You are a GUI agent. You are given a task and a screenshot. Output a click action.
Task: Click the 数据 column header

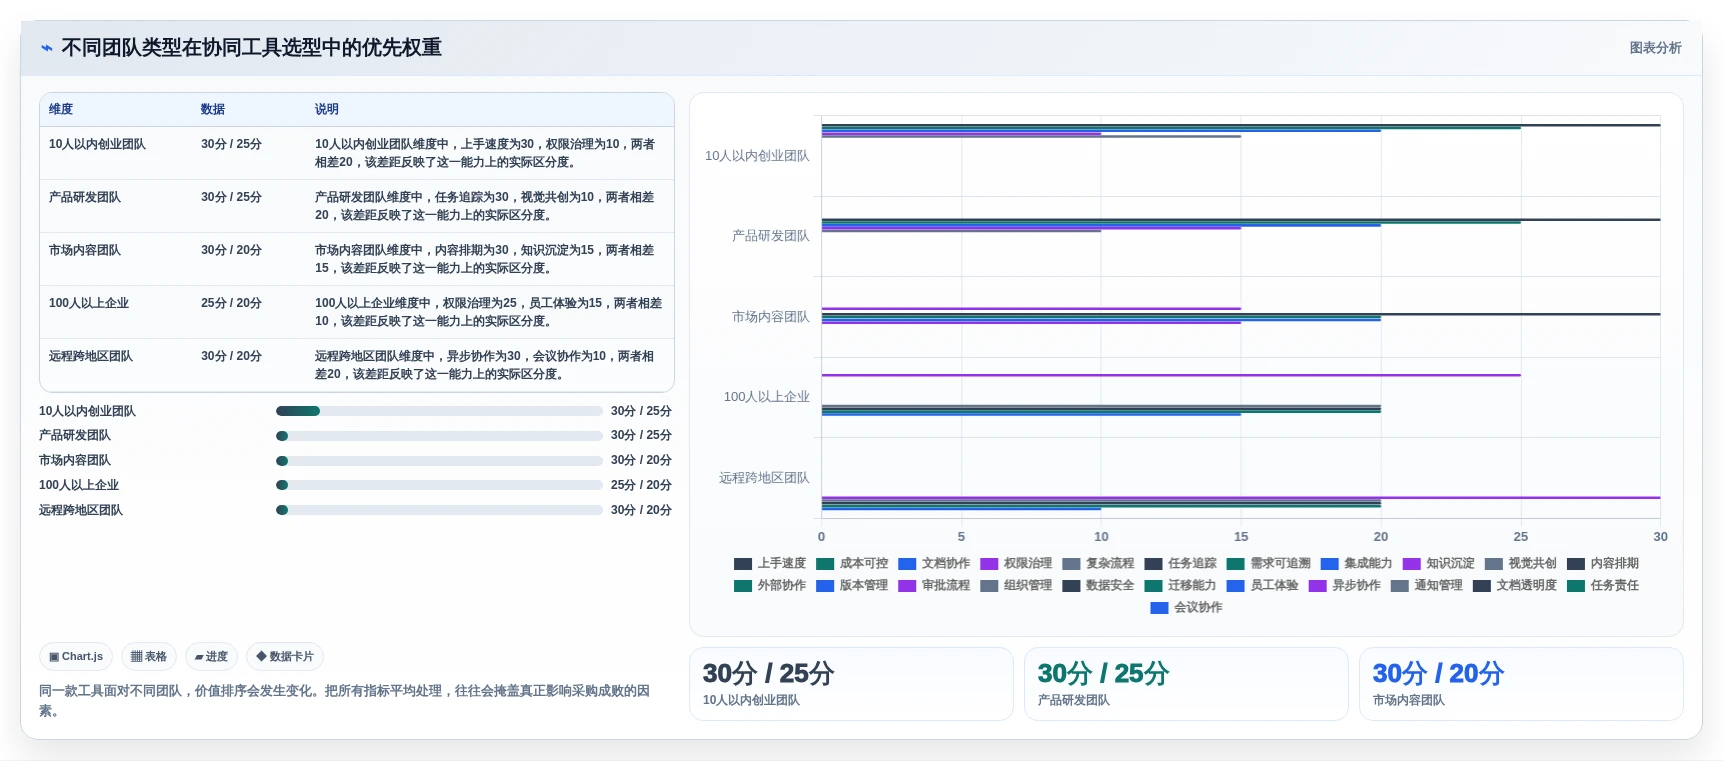click(x=213, y=109)
